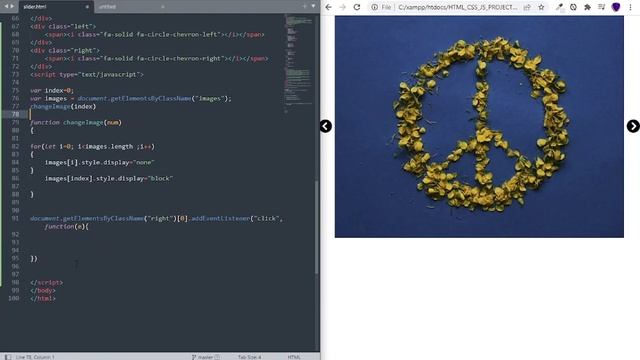Click images[i].style.display="none" line

click(x=100, y=162)
